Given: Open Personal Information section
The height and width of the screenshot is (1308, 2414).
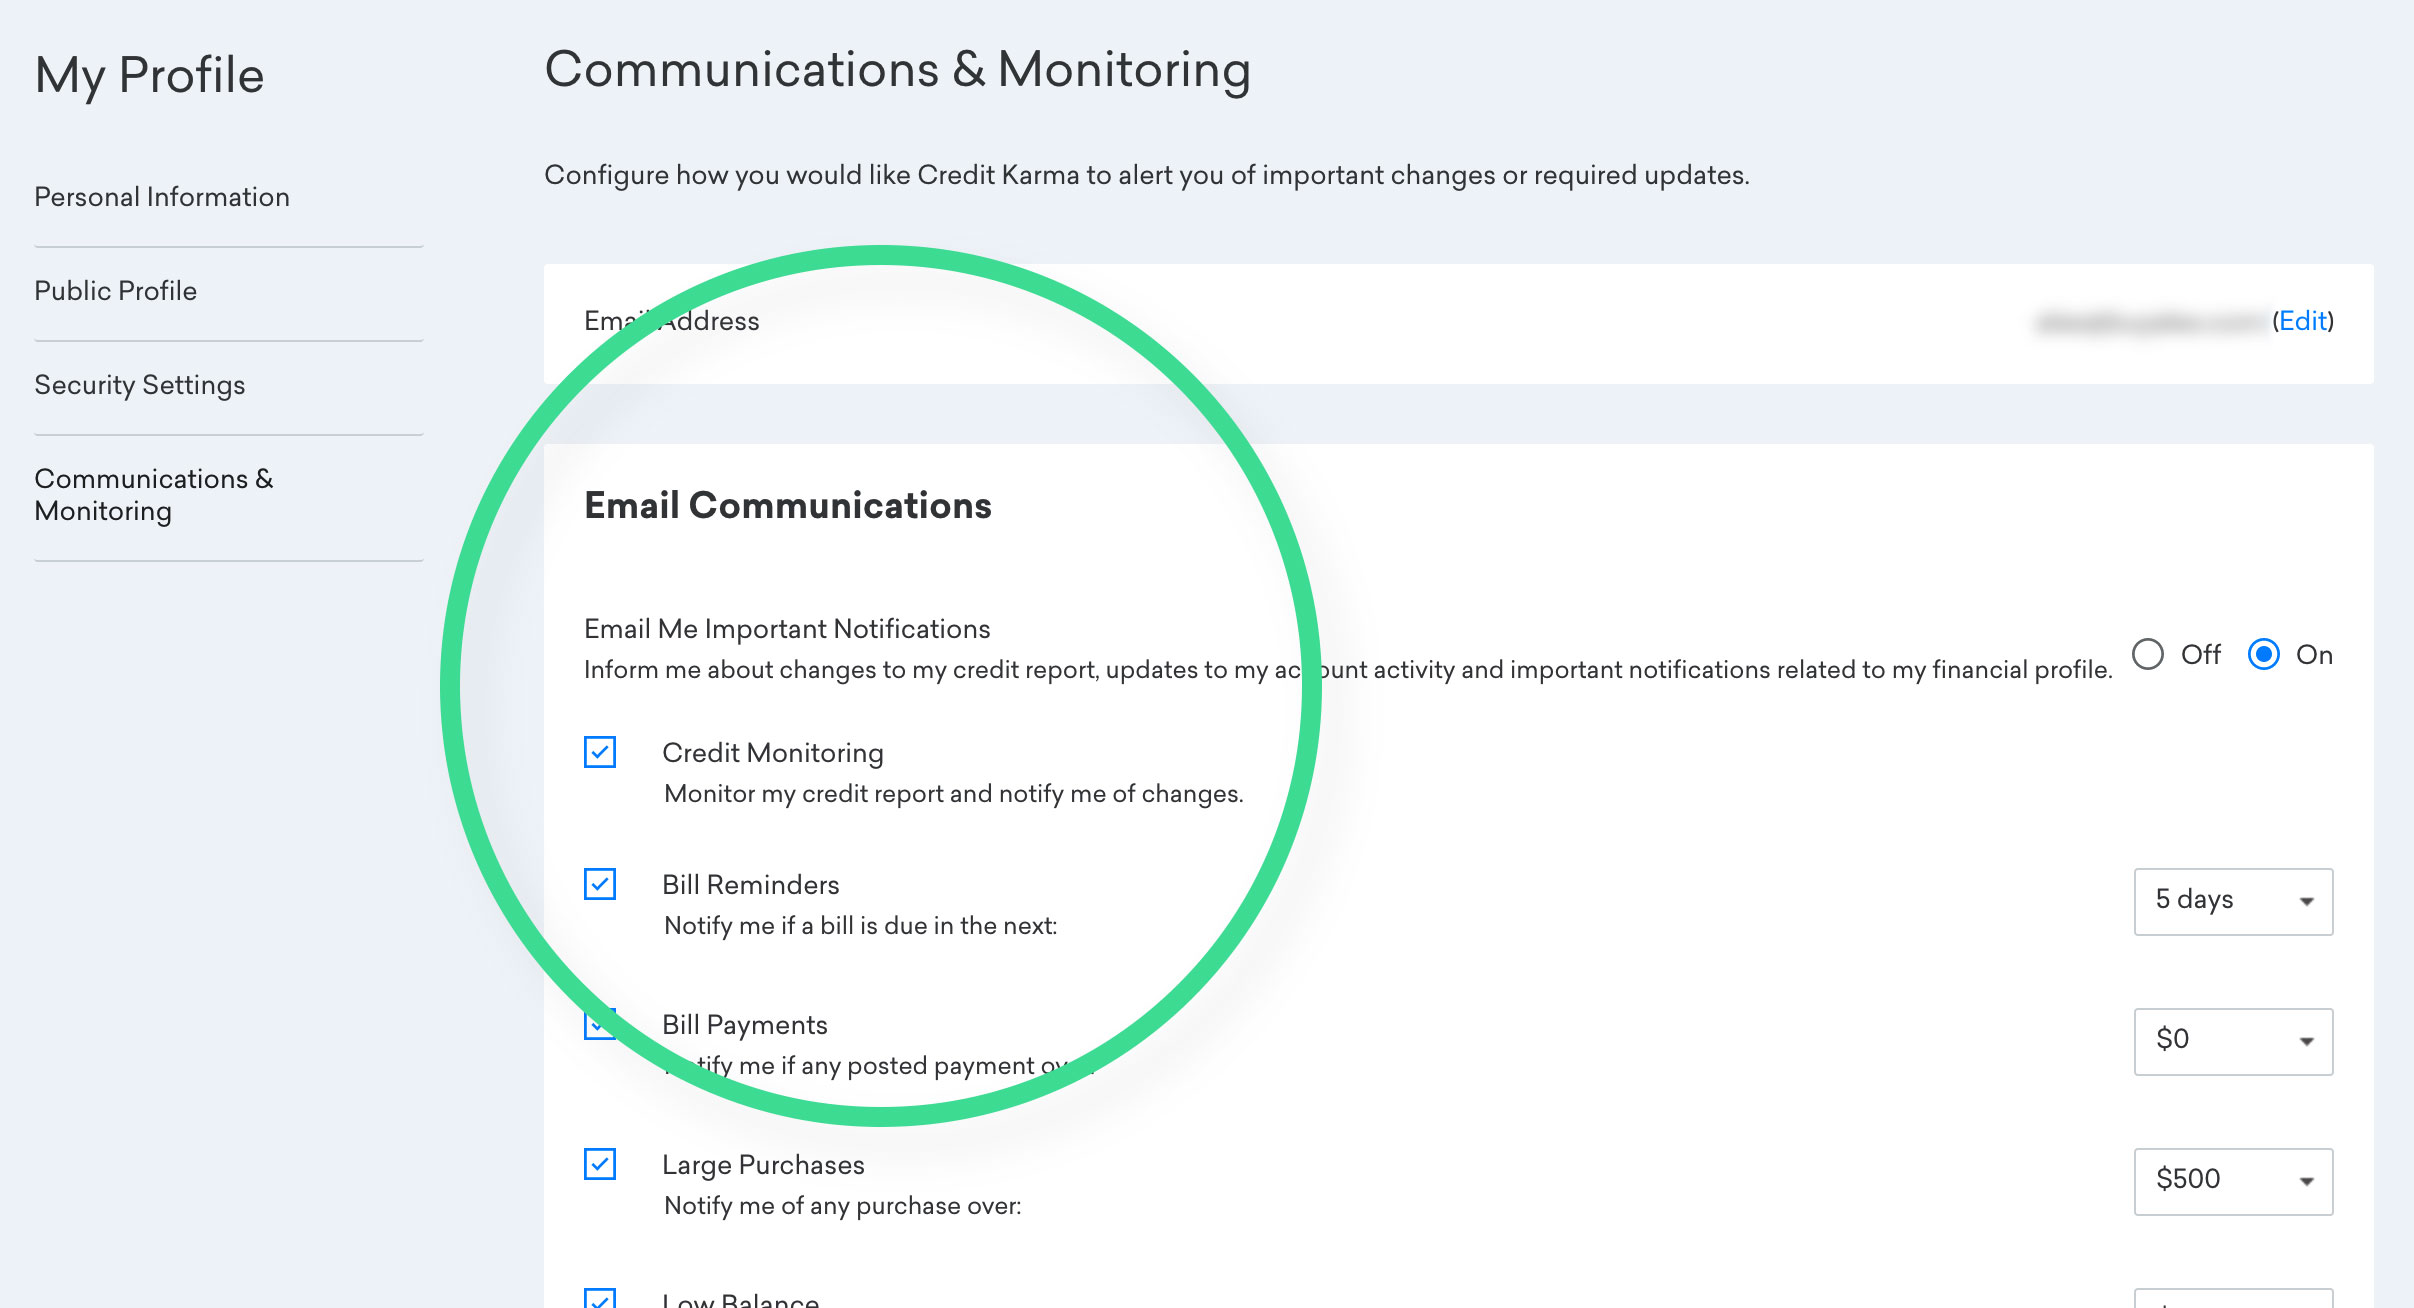Looking at the screenshot, I should pyautogui.click(x=162, y=197).
